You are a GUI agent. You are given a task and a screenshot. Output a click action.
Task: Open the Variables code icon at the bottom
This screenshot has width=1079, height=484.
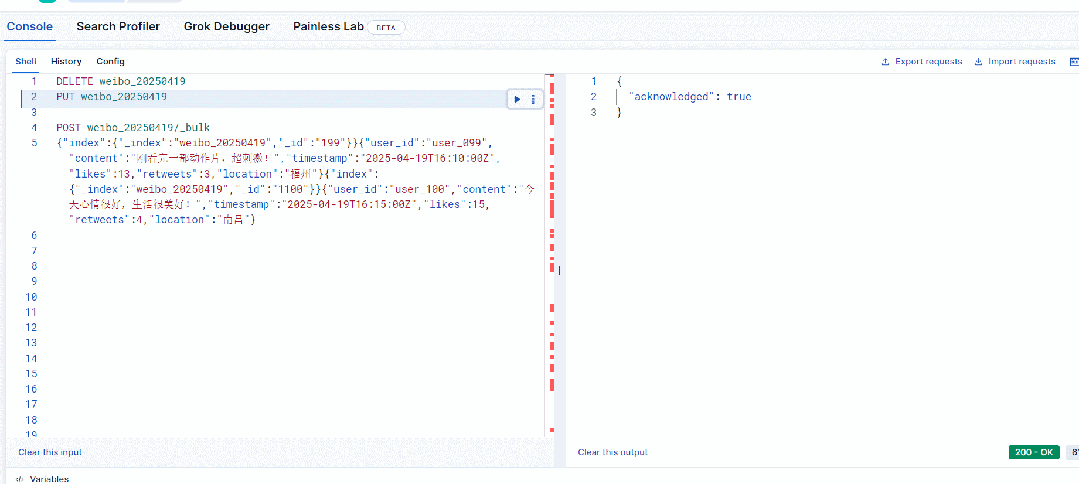coord(20,478)
